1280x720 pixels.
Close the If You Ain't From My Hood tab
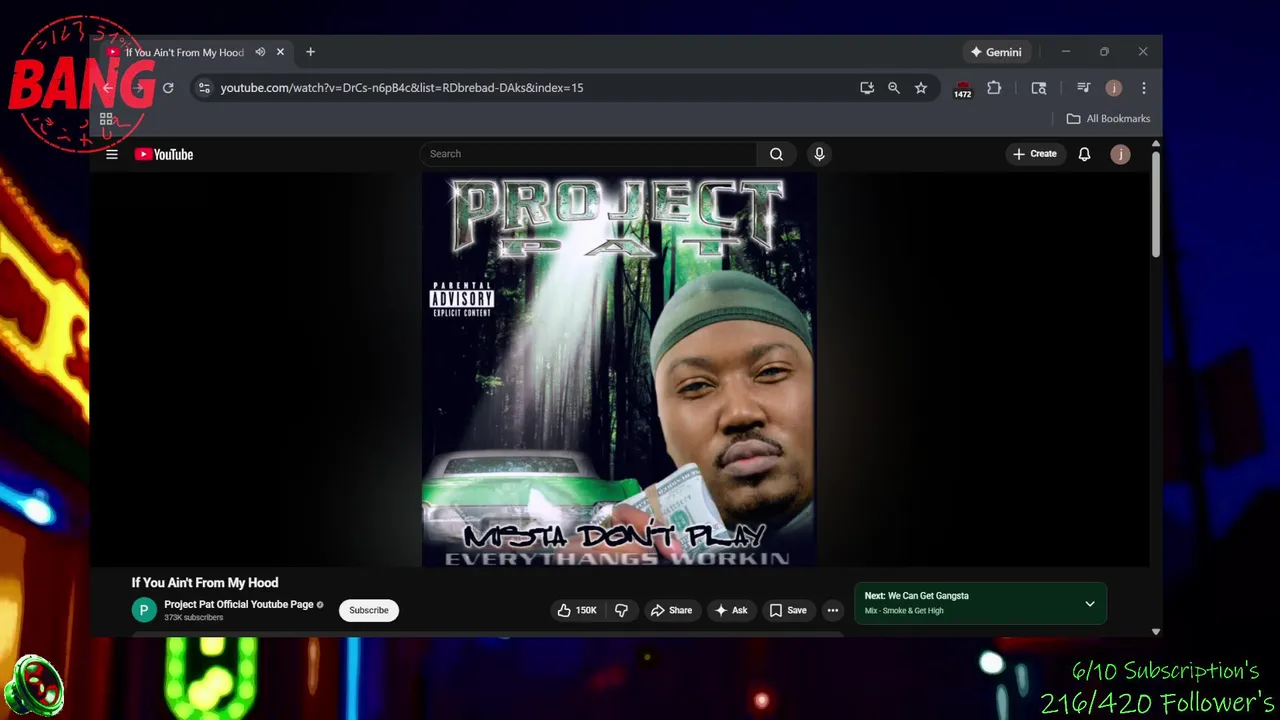point(280,52)
